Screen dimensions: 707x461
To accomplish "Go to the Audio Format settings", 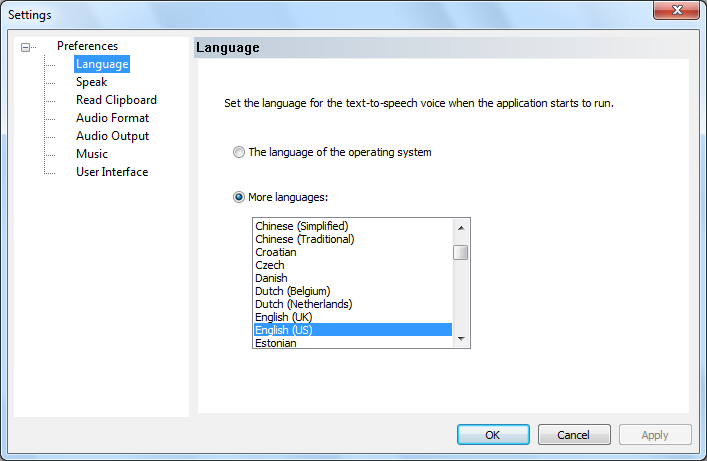I will 112,118.
